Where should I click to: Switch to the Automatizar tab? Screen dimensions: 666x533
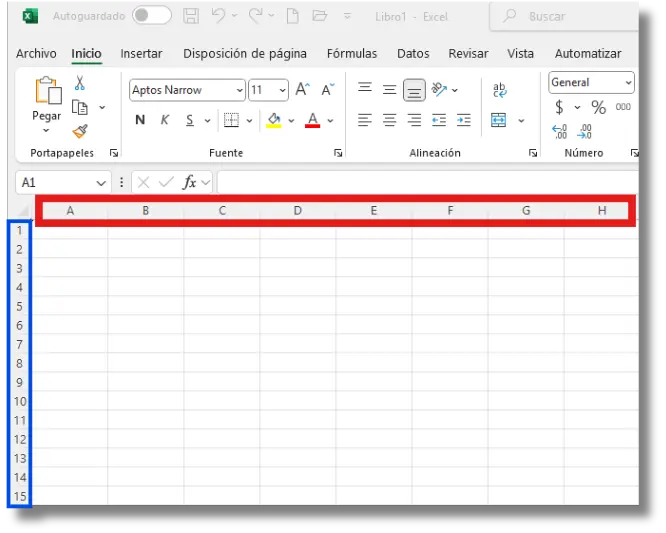(x=588, y=54)
